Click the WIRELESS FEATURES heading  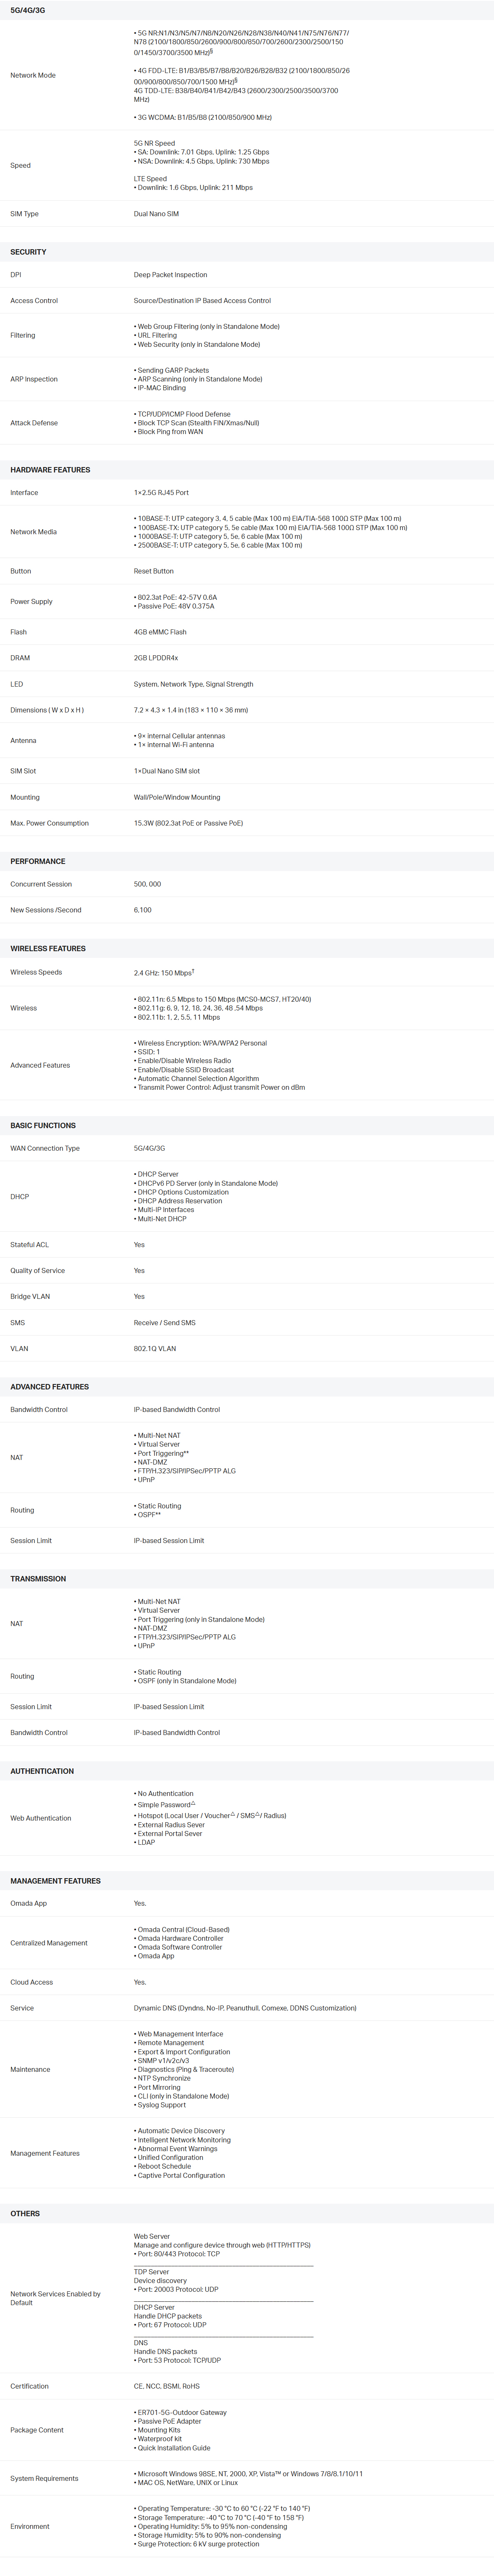coord(48,948)
